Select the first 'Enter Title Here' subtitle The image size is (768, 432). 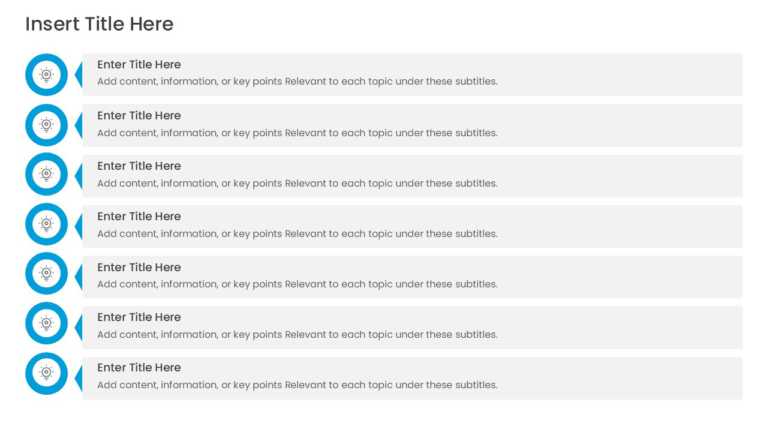(139, 65)
